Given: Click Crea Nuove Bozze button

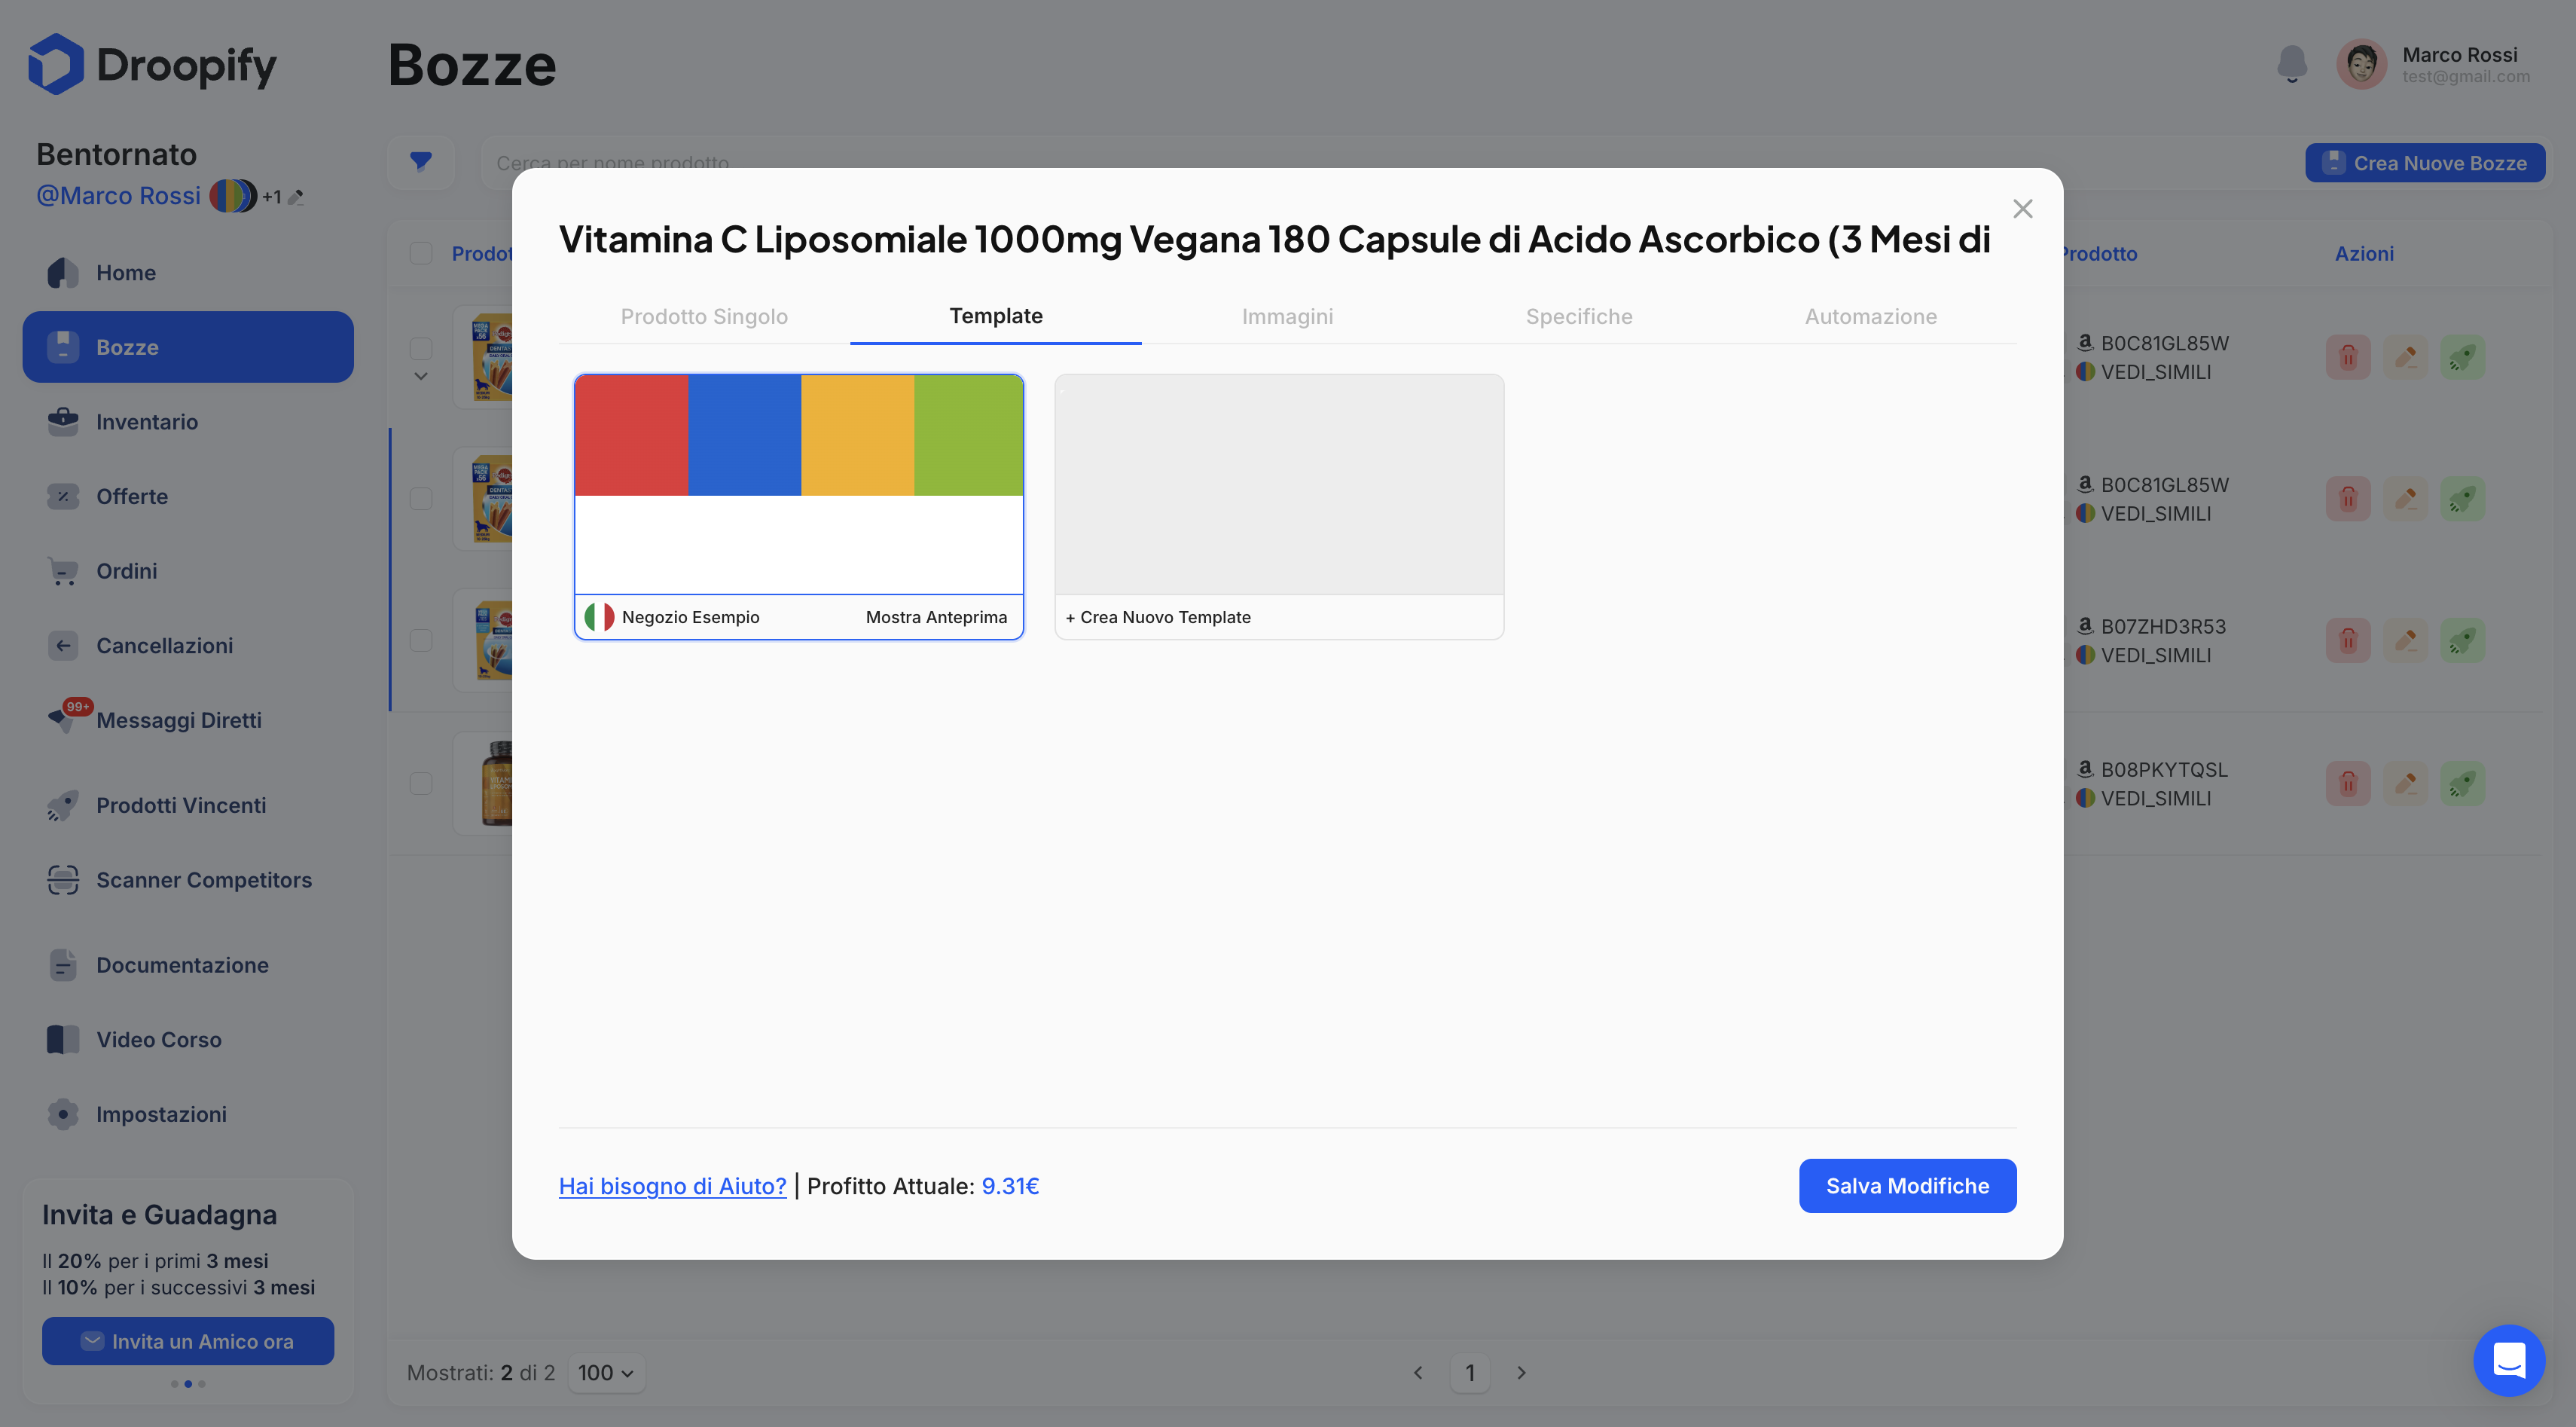Looking at the screenshot, I should 2425,162.
